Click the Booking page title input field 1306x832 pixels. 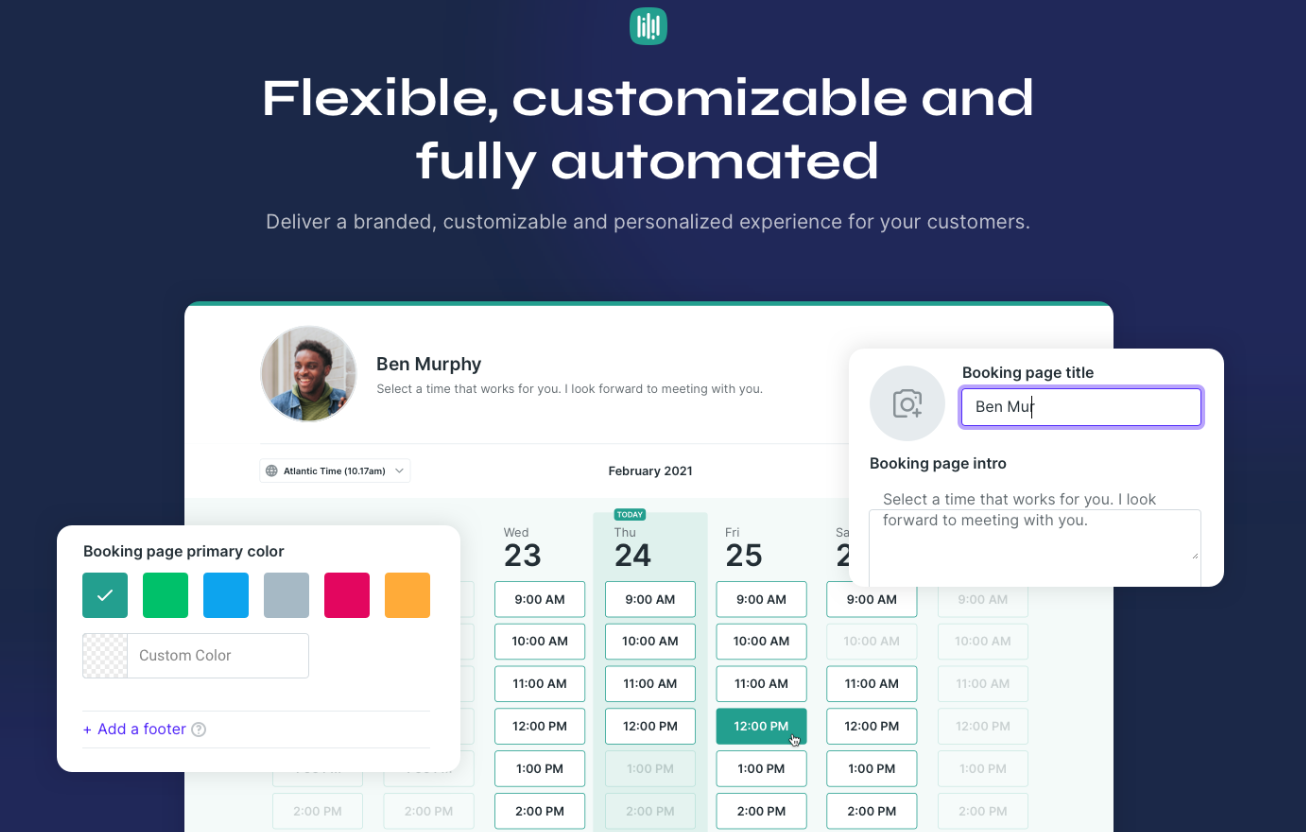pos(1080,407)
